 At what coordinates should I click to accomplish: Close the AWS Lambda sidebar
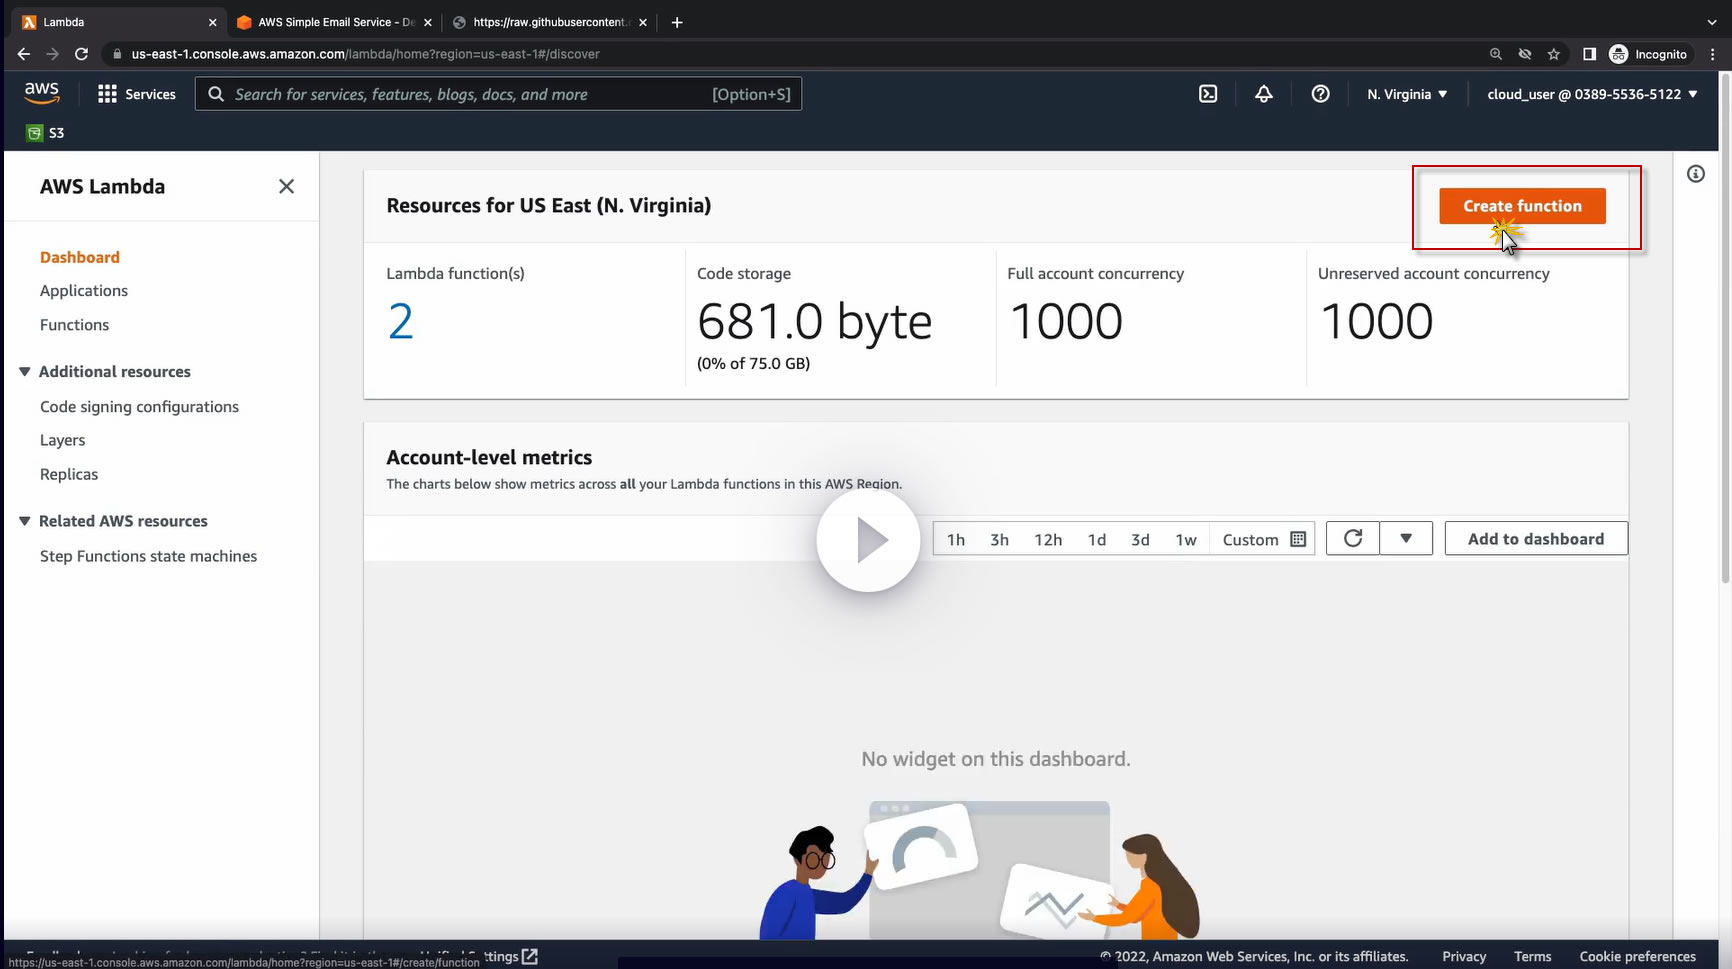pos(286,187)
